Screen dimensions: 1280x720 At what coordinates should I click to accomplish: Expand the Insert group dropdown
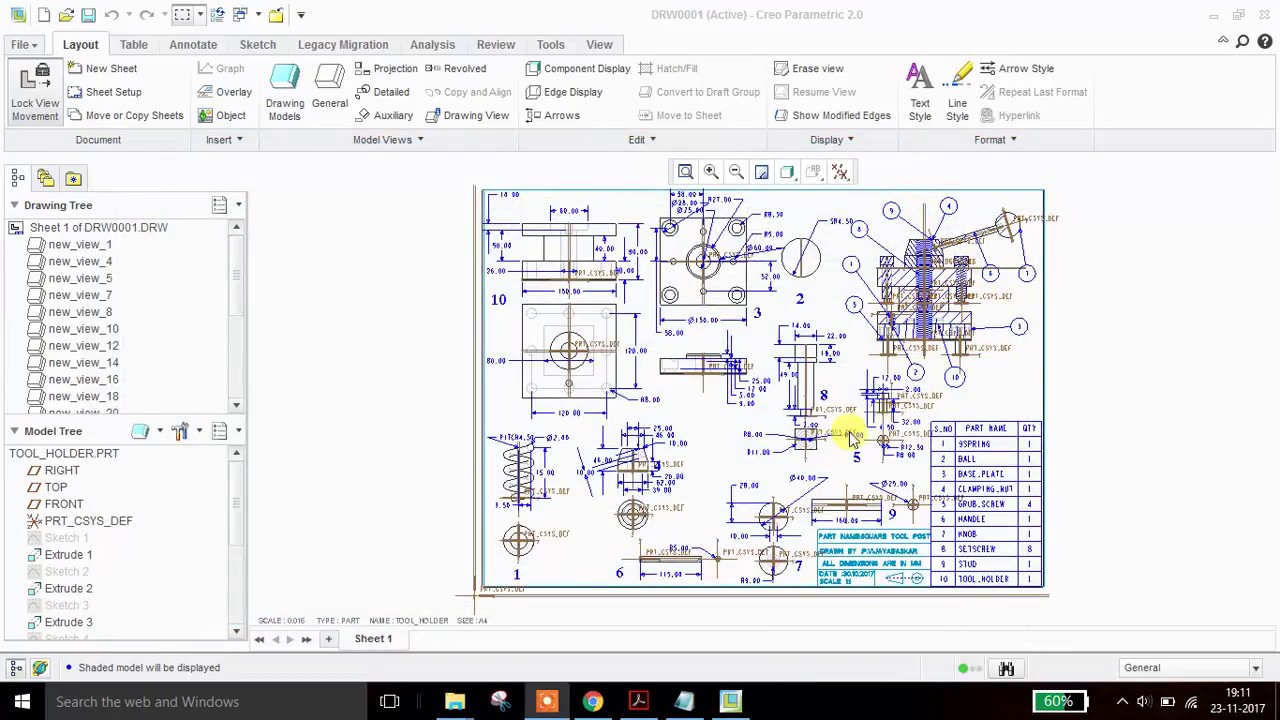[x=224, y=140]
